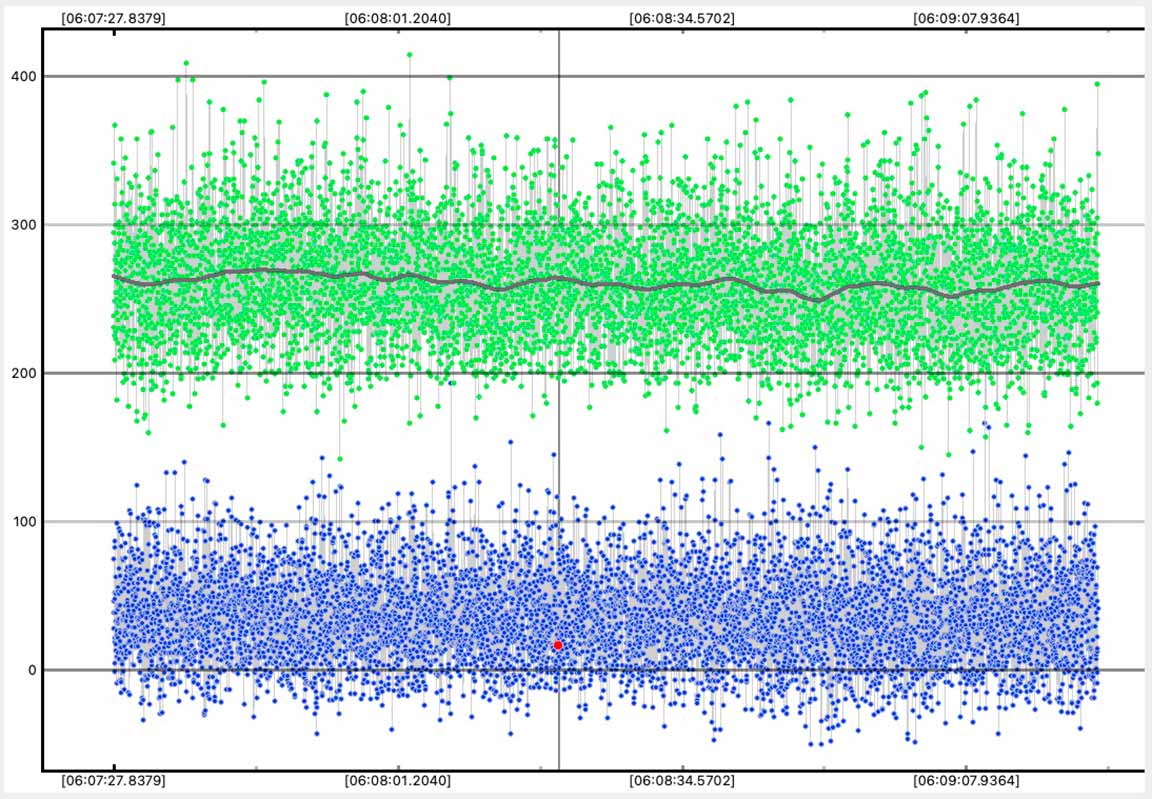Pick the rightmost green point near 400
The width and height of the screenshot is (1152, 799).
[1097, 84]
